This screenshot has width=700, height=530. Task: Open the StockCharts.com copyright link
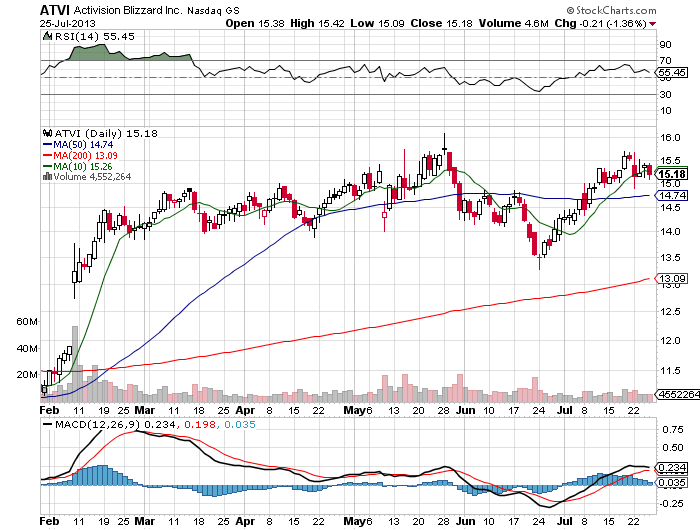tap(612, 10)
